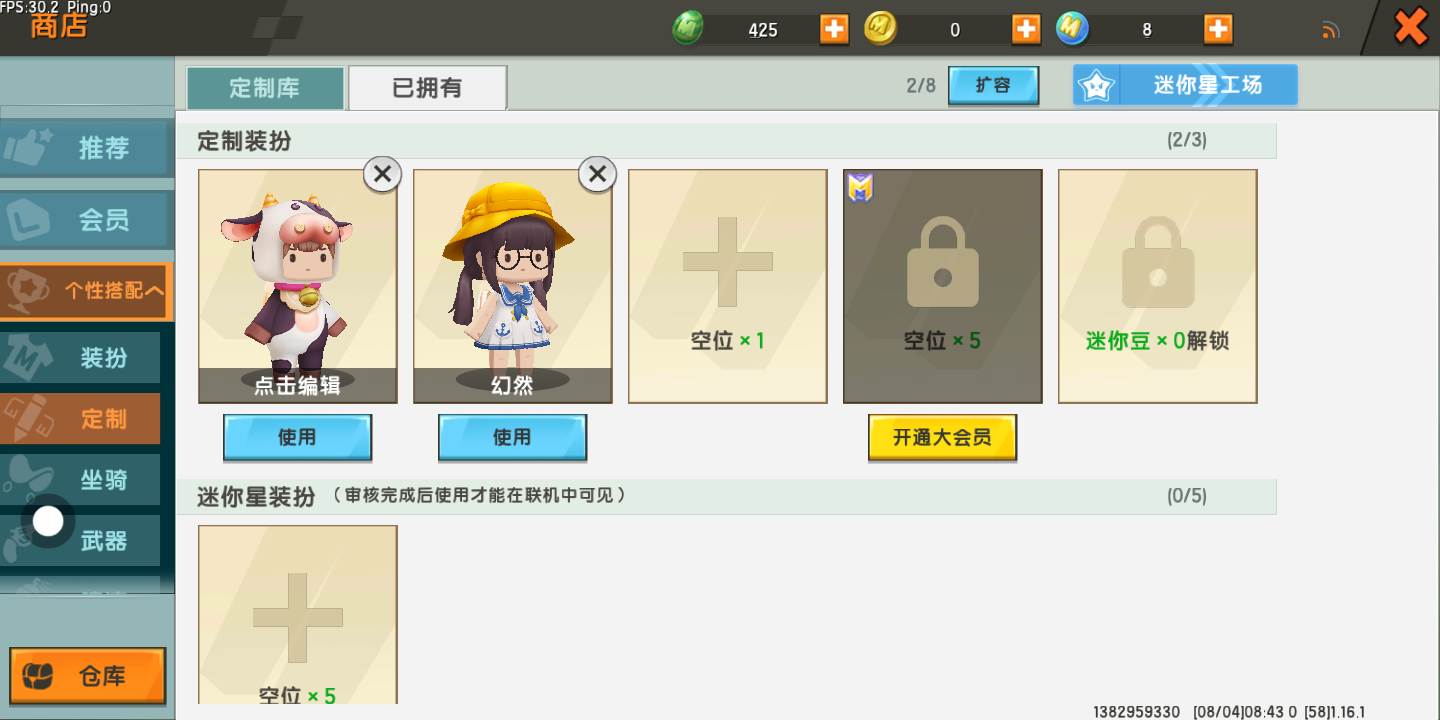Tap the gold coin currency icon
The height and width of the screenshot is (720, 1440).
click(x=881, y=29)
